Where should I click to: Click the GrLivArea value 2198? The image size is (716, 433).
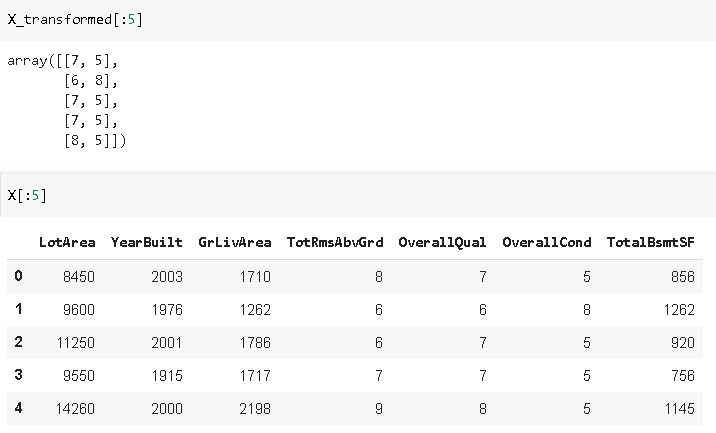click(x=255, y=409)
